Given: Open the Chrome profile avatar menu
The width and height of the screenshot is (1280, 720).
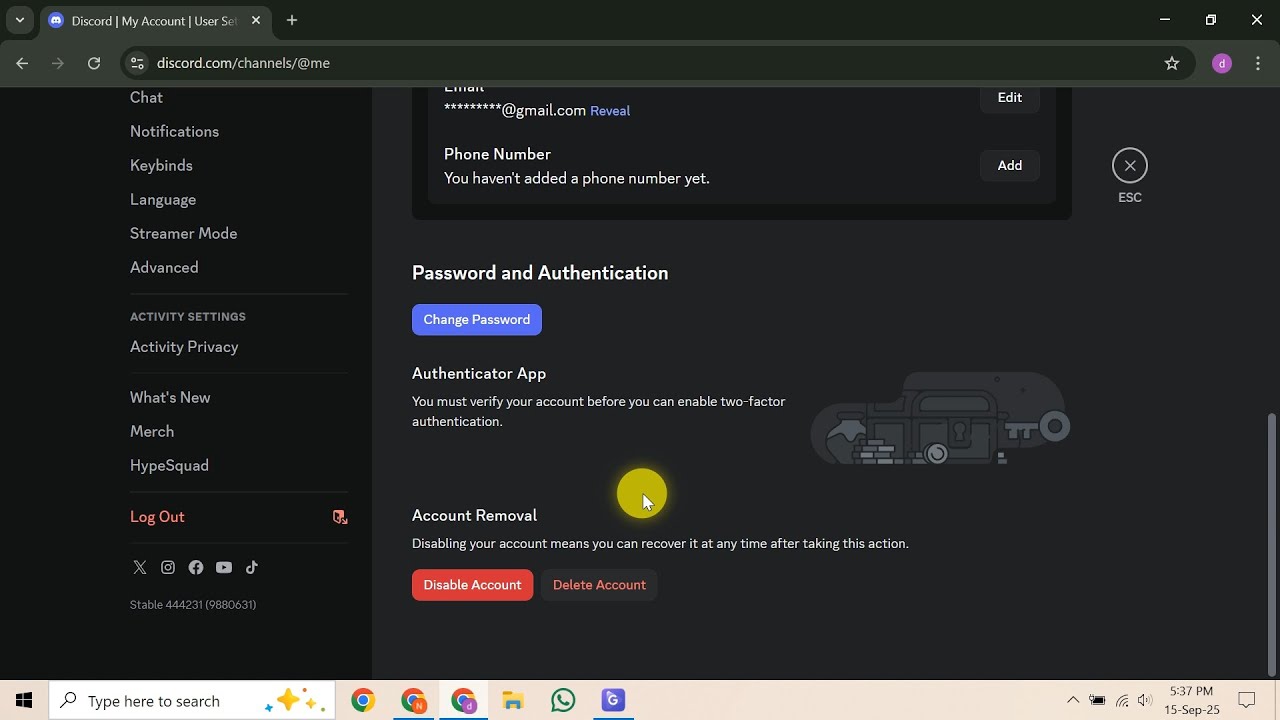Looking at the screenshot, I should [x=1222, y=63].
